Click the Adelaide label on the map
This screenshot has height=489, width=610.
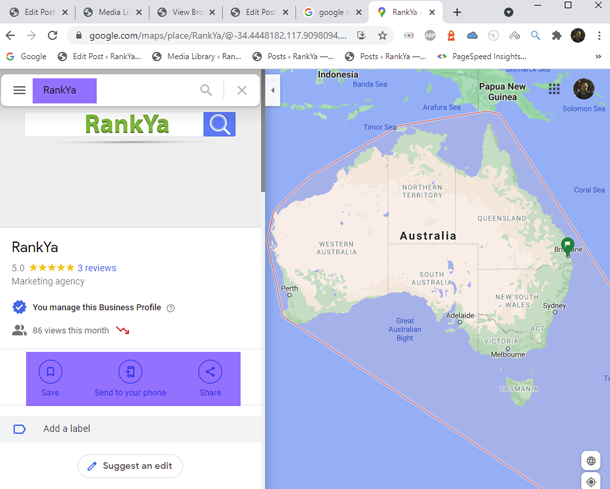(460, 315)
